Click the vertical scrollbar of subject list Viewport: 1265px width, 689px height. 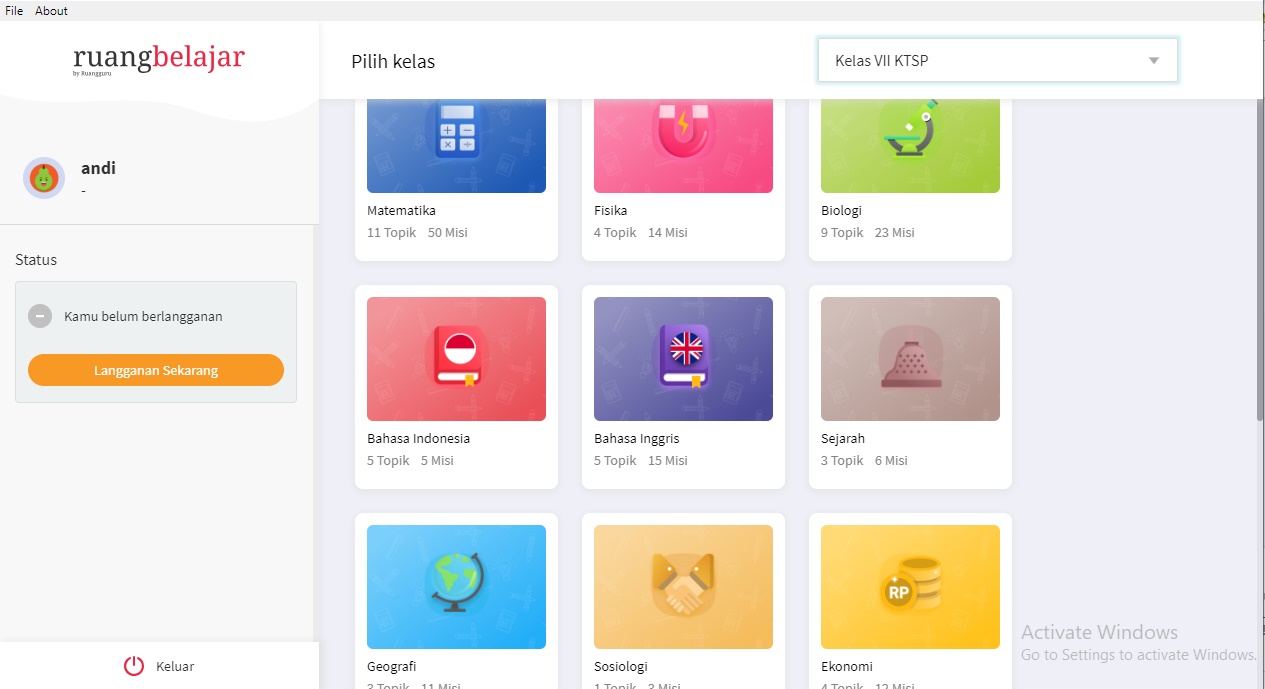click(x=1260, y=260)
